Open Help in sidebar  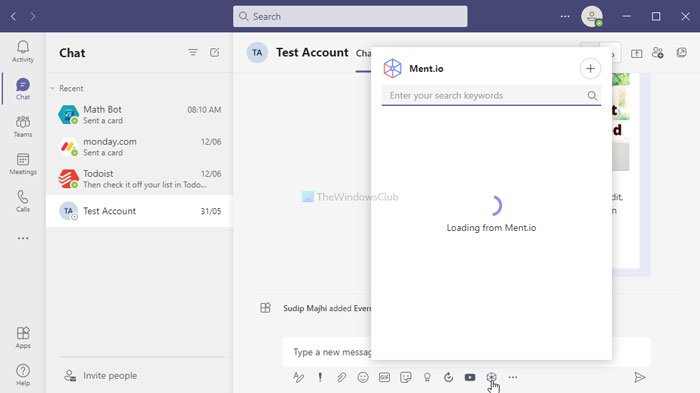23,375
